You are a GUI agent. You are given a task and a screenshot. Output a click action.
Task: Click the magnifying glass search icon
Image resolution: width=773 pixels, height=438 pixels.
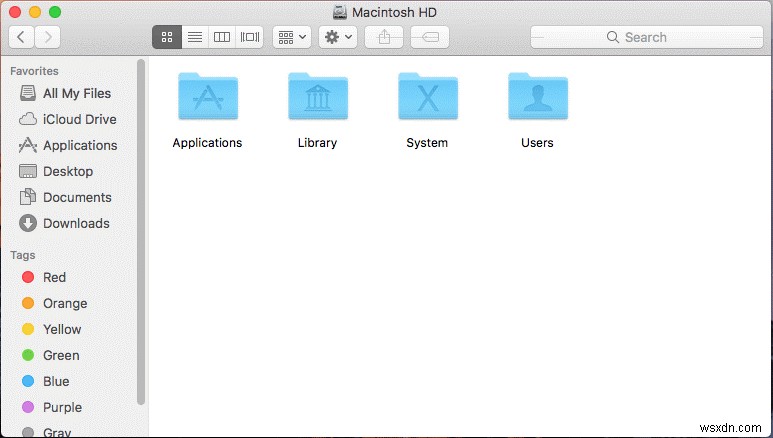click(613, 37)
